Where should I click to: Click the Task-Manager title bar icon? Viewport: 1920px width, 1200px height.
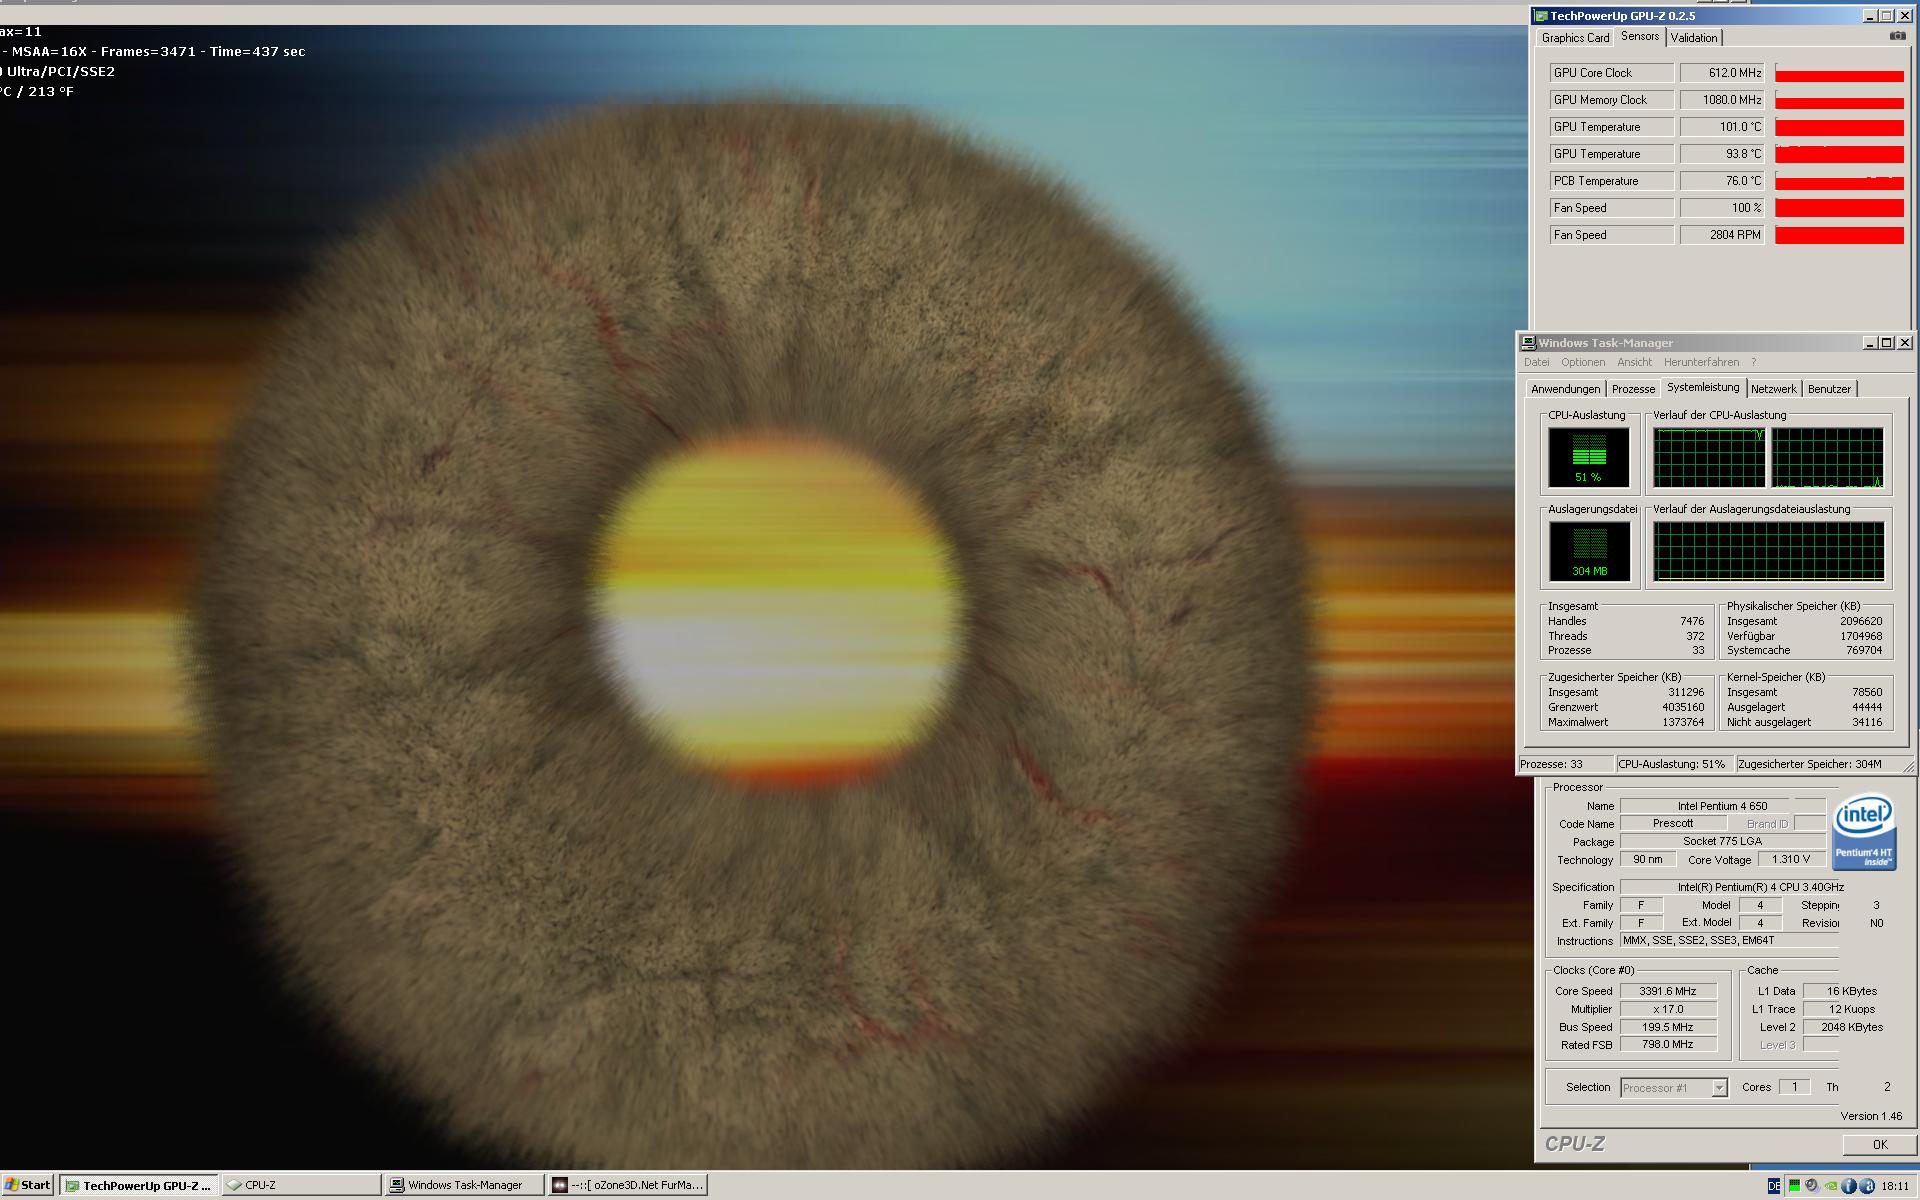pos(1528,343)
